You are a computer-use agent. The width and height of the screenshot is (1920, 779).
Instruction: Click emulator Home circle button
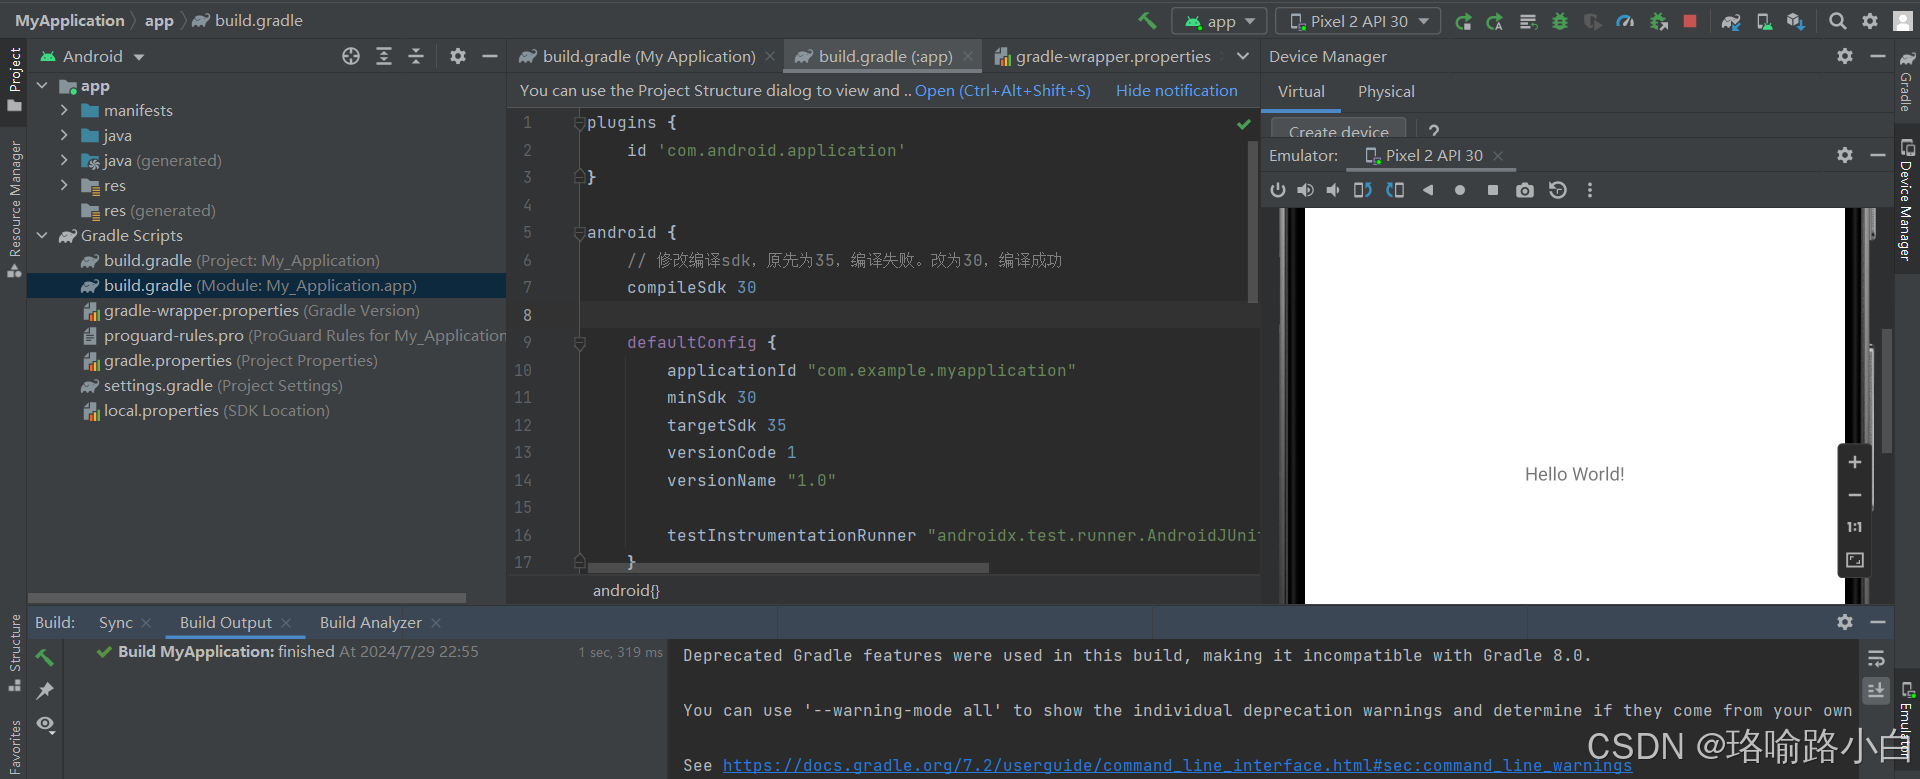(1460, 190)
